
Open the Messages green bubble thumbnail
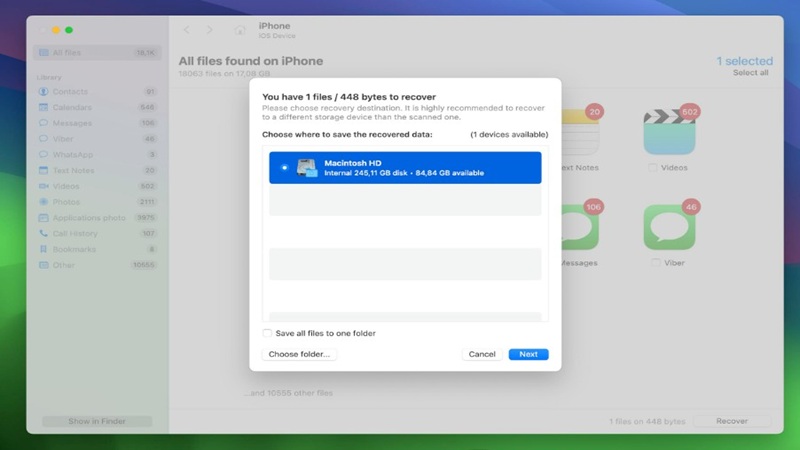pos(580,228)
